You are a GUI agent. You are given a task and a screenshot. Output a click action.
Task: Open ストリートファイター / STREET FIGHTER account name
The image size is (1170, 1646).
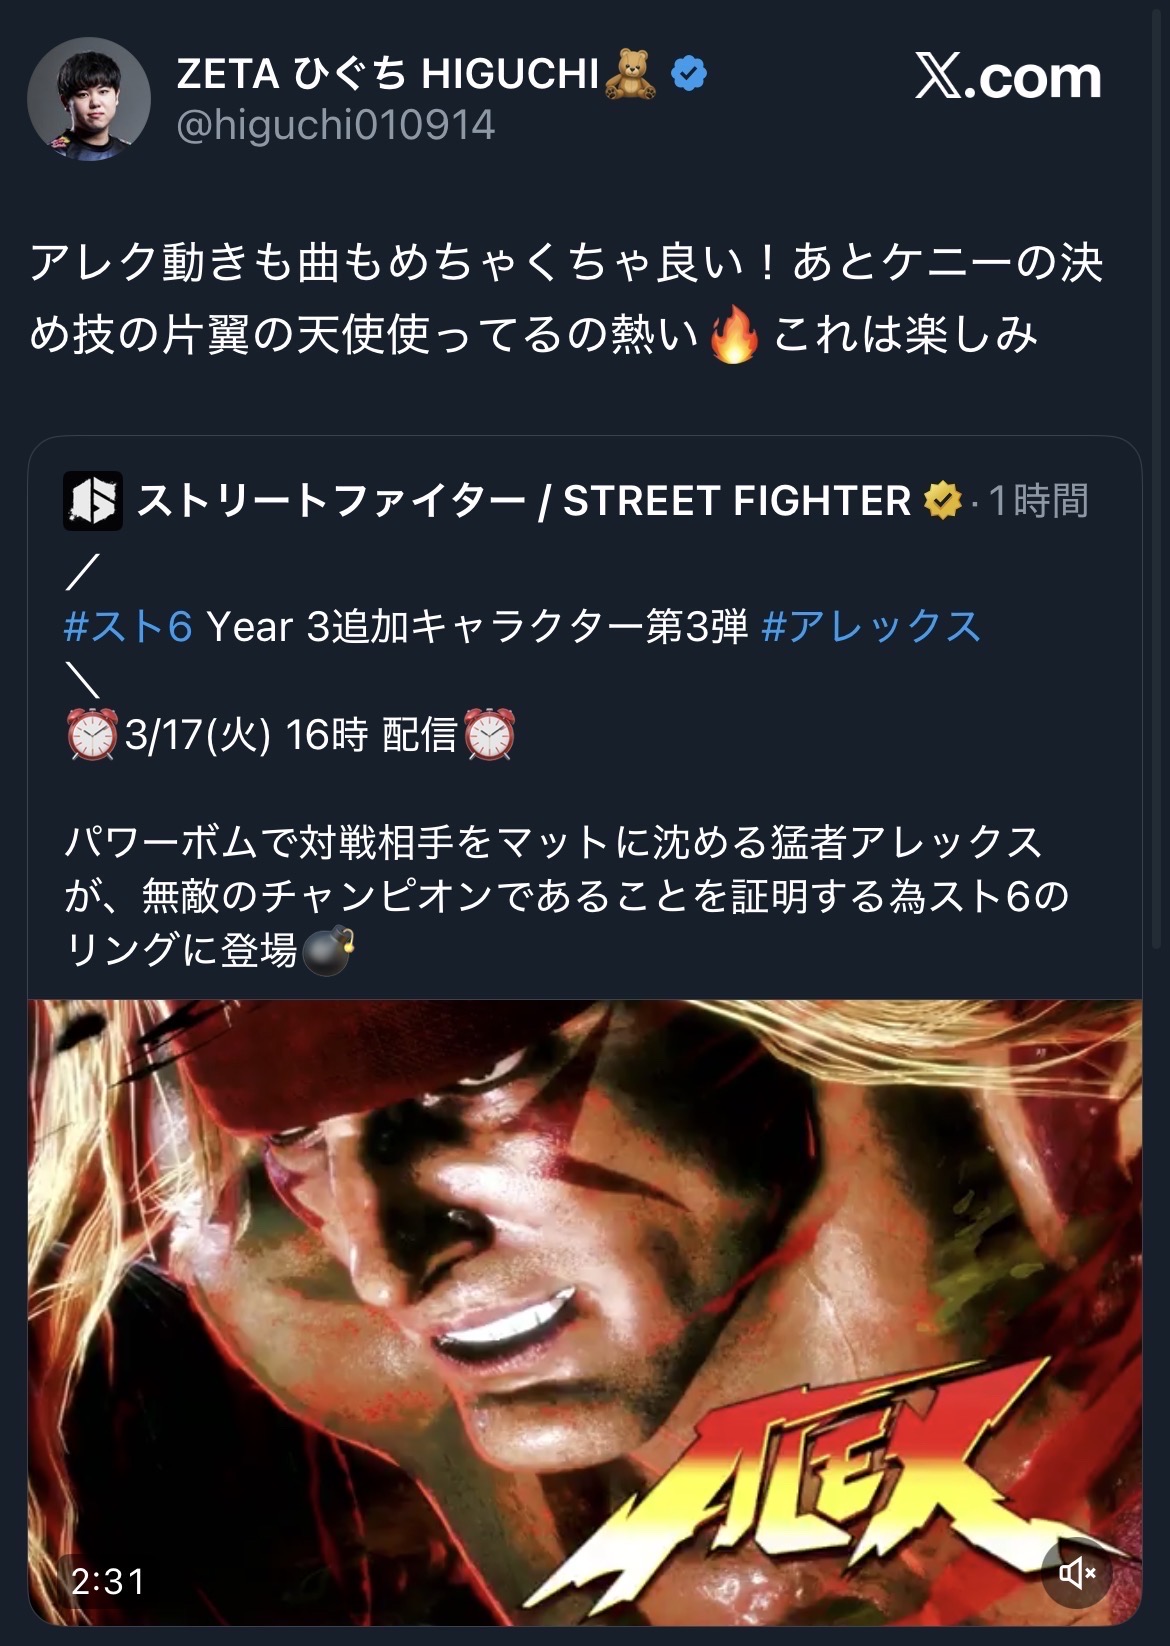(x=523, y=500)
